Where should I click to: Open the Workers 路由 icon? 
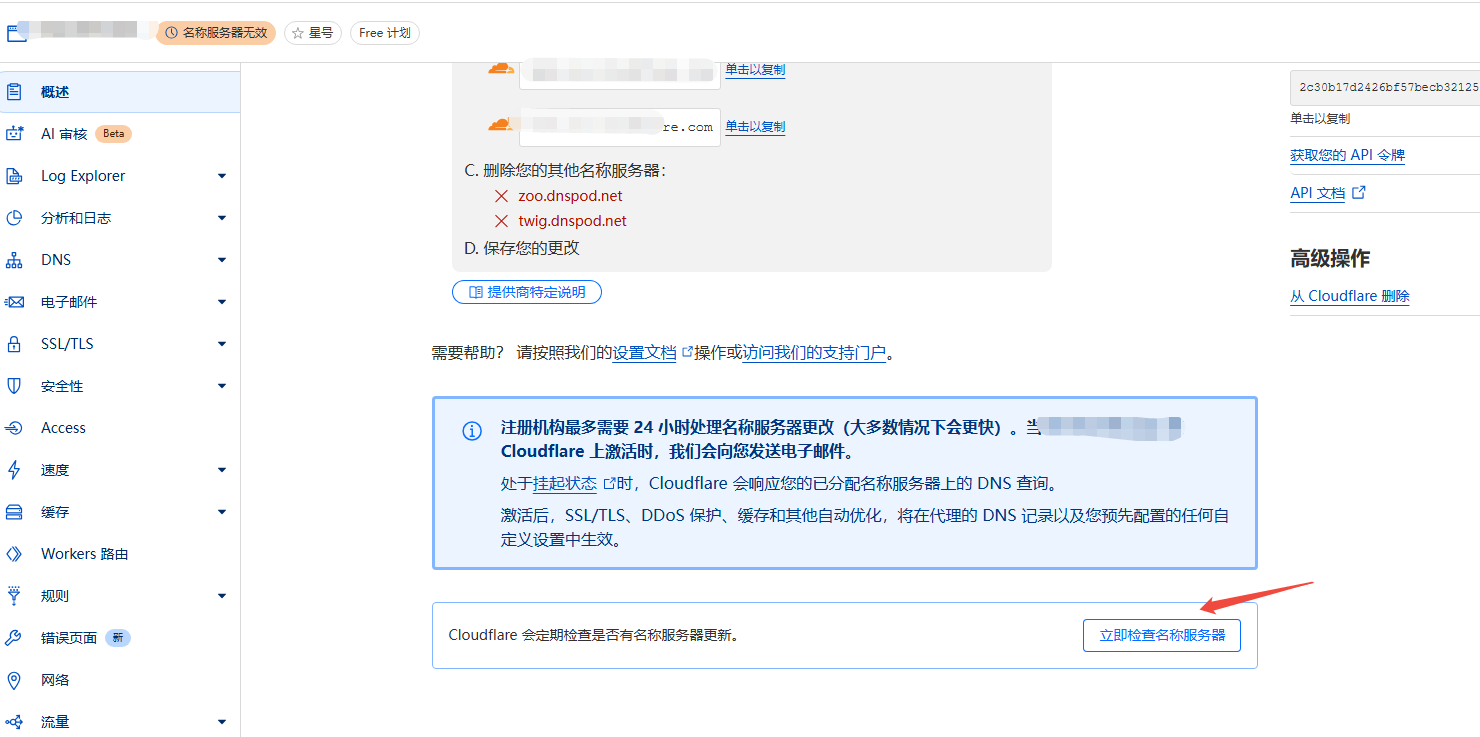pos(14,554)
